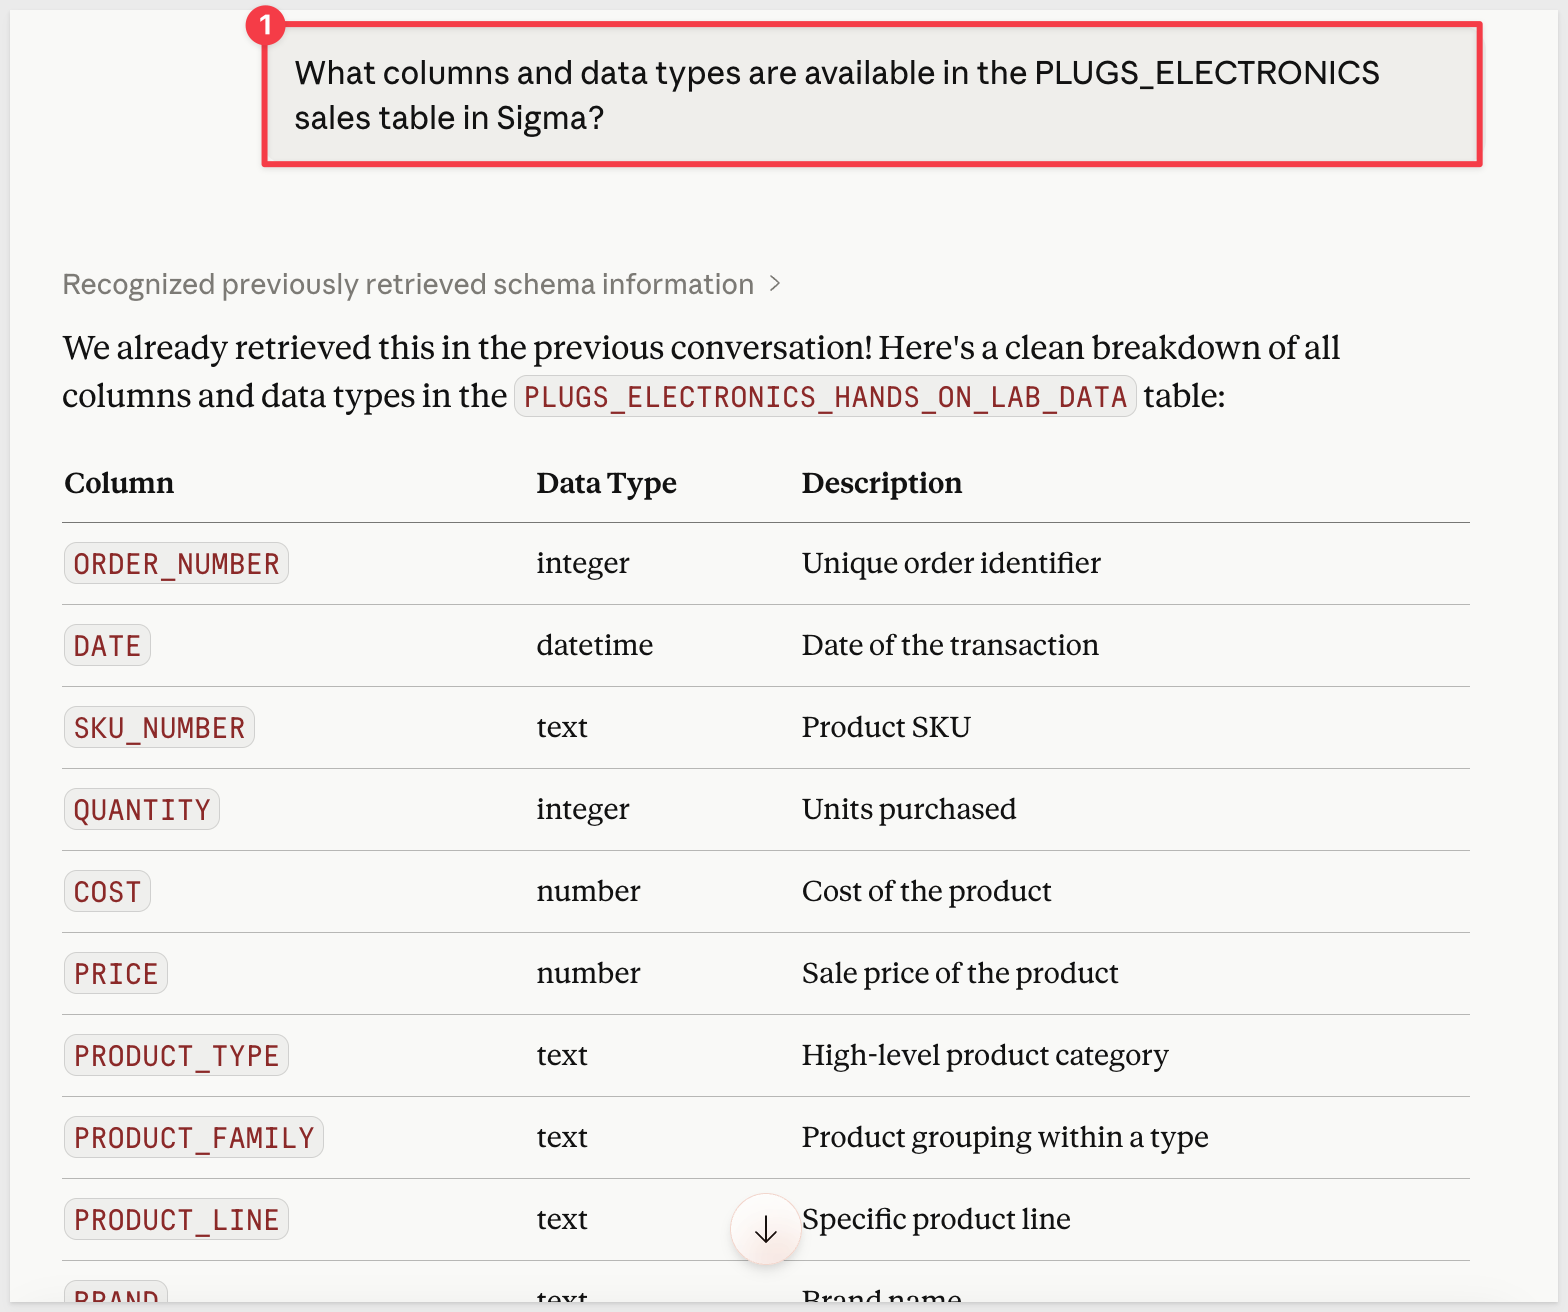1568x1312 pixels.
Task: Select the DATE column tag
Action: tap(107, 646)
